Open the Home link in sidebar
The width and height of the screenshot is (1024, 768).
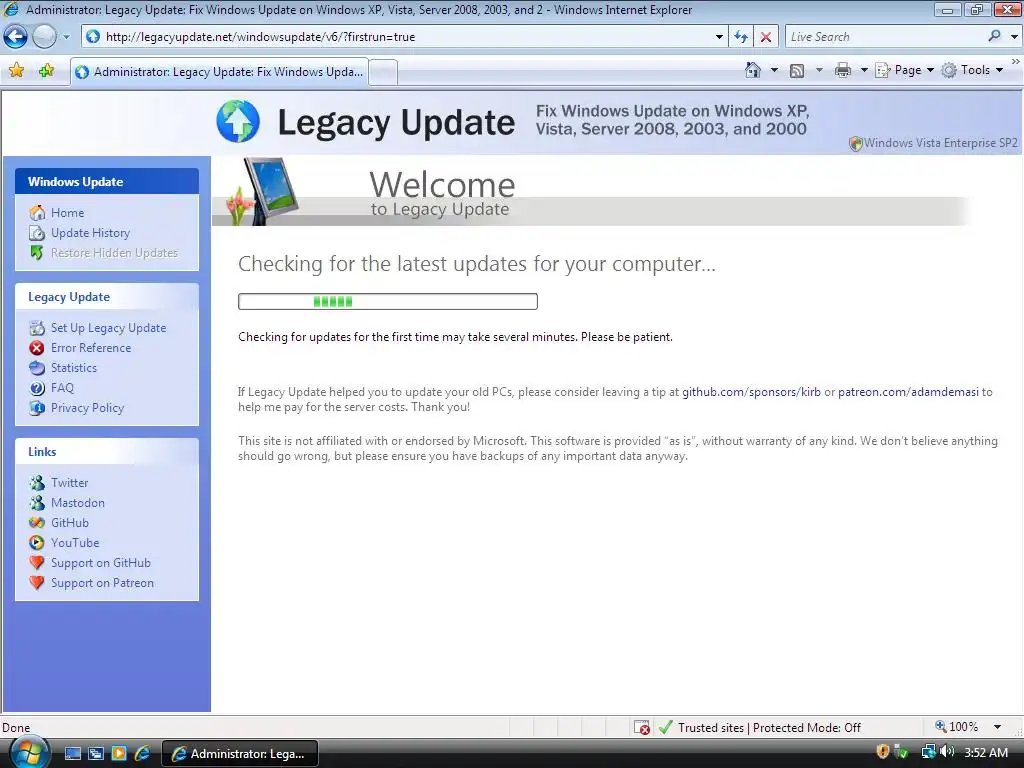[x=67, y=213]
